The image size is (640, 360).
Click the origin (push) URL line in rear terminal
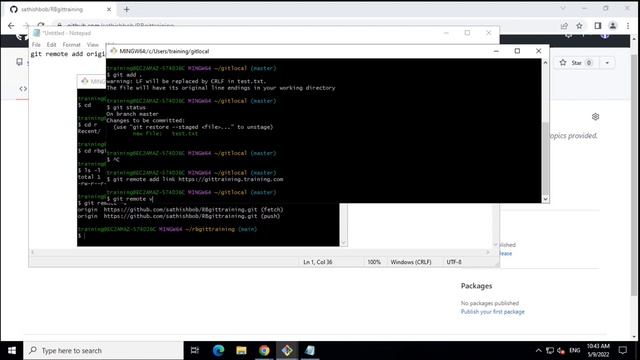179,216
